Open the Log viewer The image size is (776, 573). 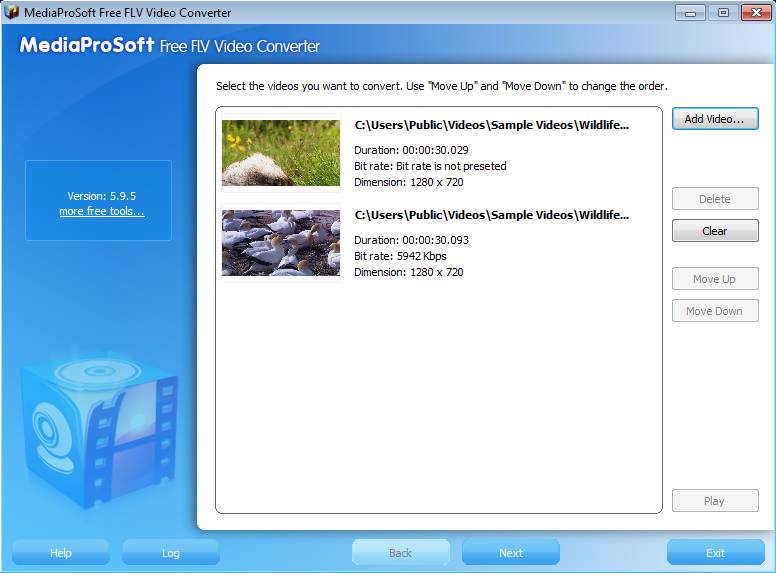tap(171, 553)
